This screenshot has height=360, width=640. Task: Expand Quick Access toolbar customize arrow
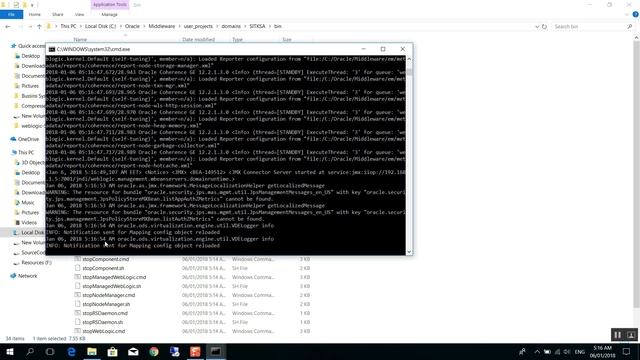[32, 5]
